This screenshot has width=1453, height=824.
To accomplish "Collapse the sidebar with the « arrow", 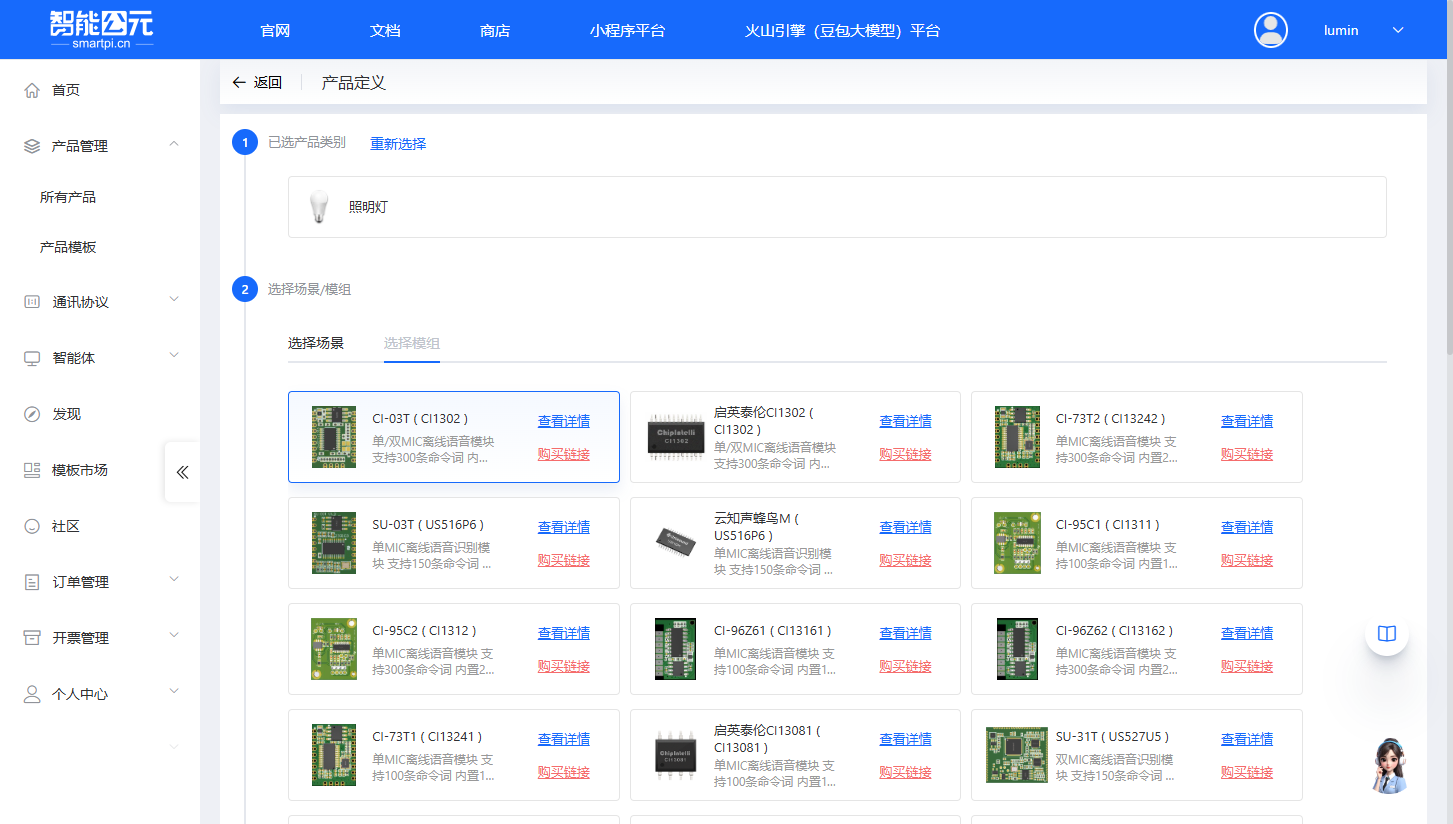I will pos(181,472).
